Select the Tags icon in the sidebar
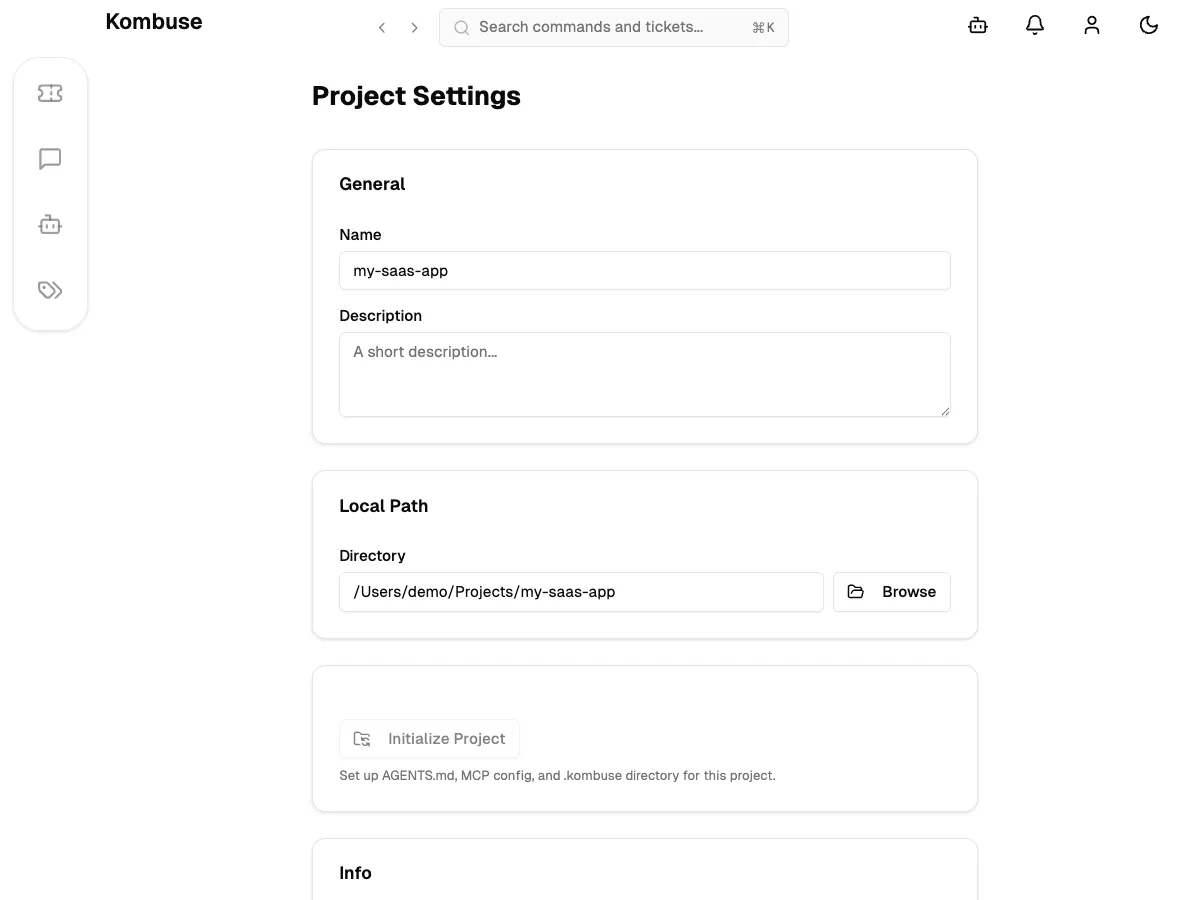 coord(50,290)
